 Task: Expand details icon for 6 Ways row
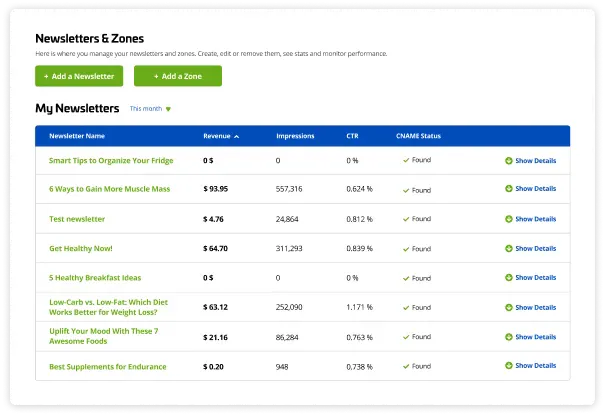click(509, 189)
